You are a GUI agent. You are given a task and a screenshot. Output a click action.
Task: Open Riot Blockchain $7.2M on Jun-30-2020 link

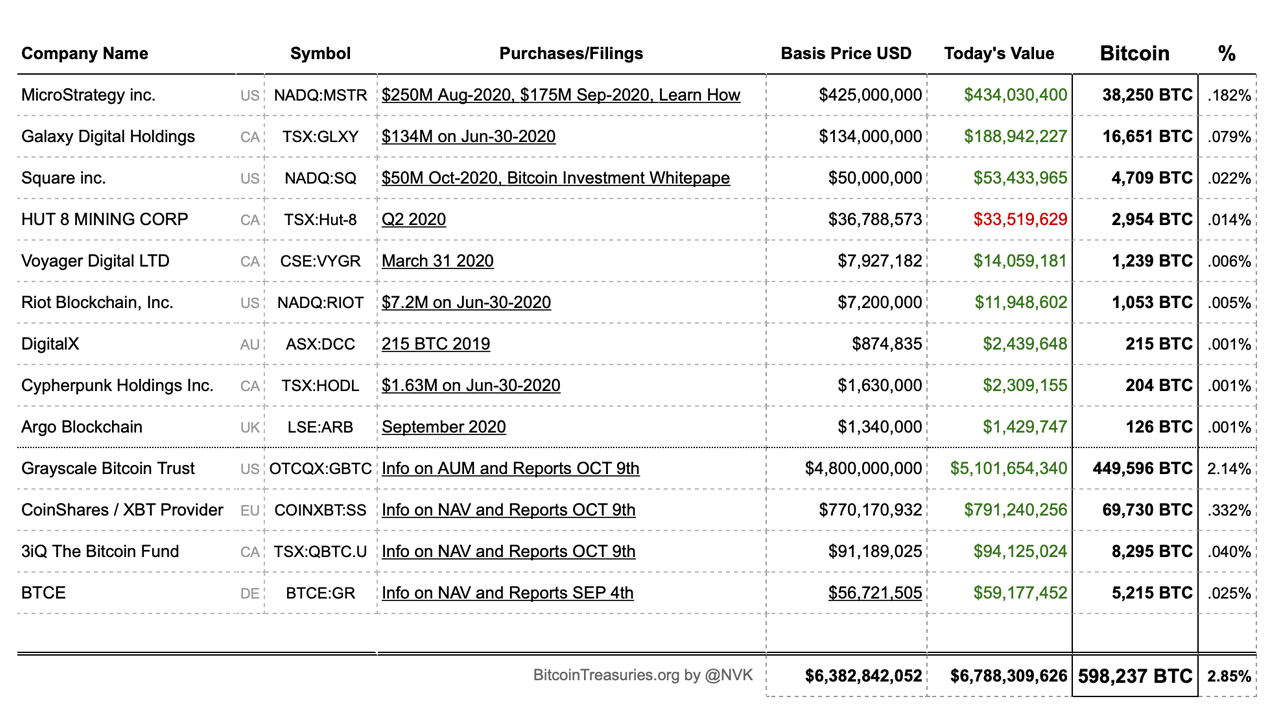466,302
